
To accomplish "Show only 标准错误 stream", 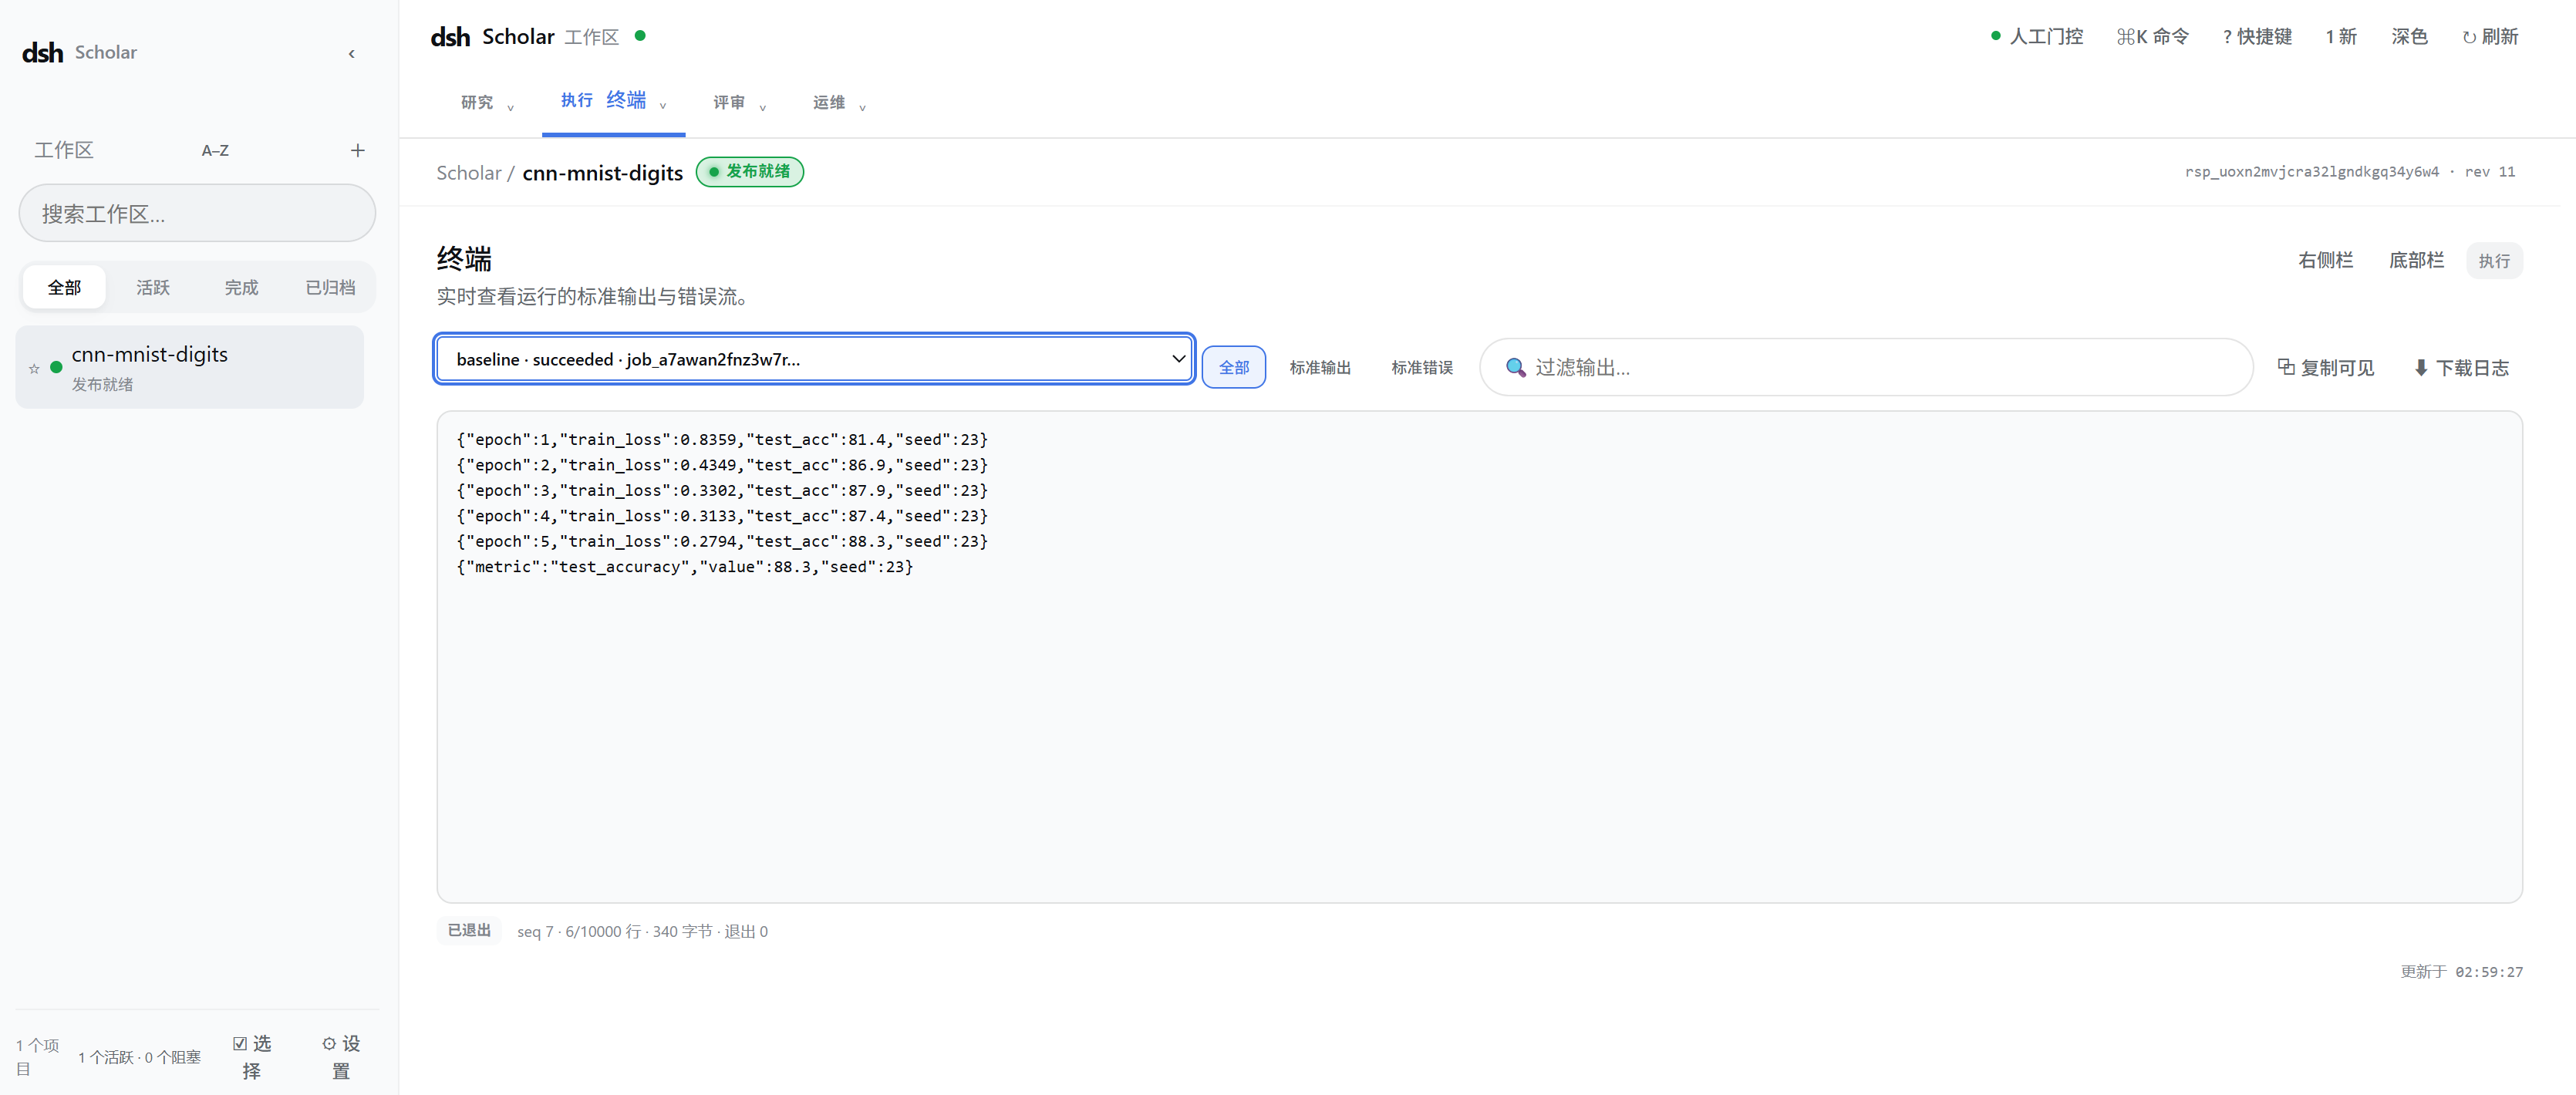I will [x=1421, y=367].
